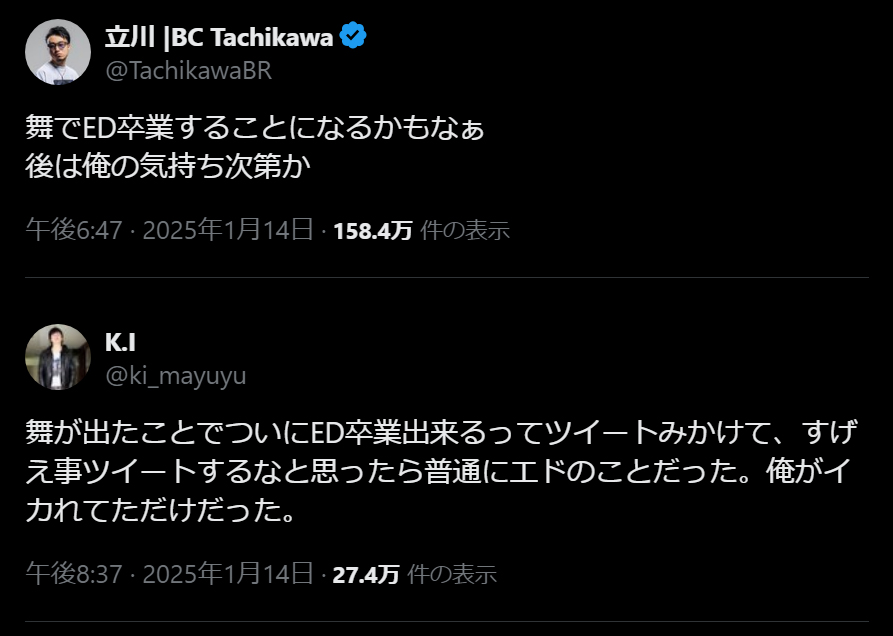
Task: Click the display name 立川 |BC Tachikawa
Action: click(x=220, y=38)
